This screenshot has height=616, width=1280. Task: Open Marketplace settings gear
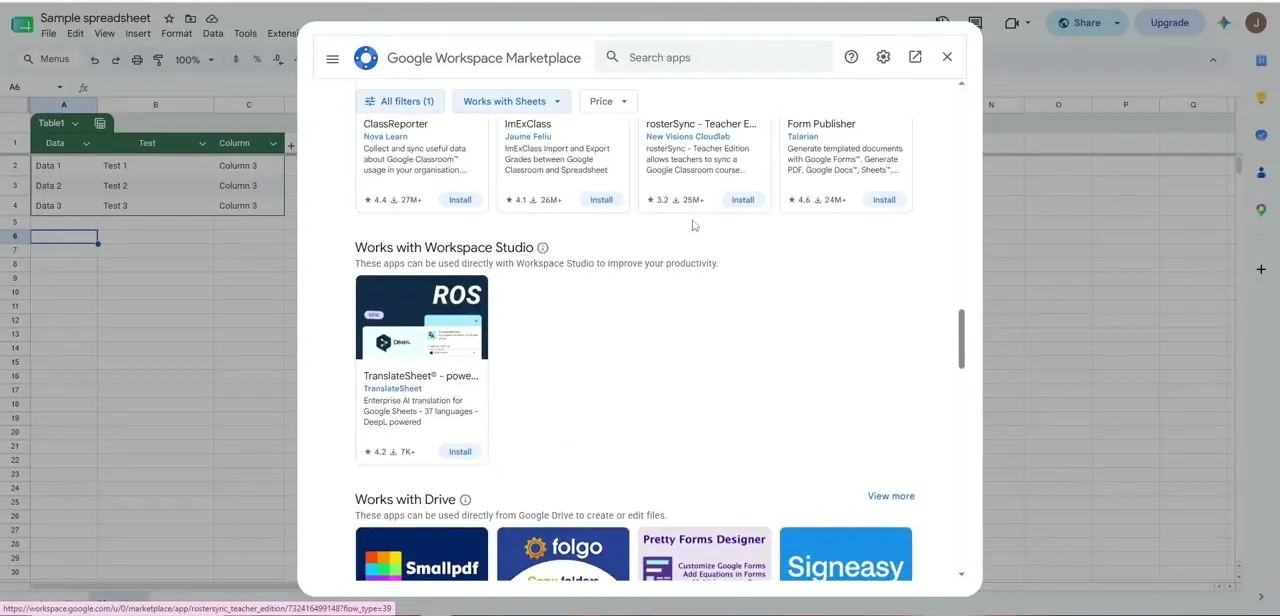tap(883, 57)
